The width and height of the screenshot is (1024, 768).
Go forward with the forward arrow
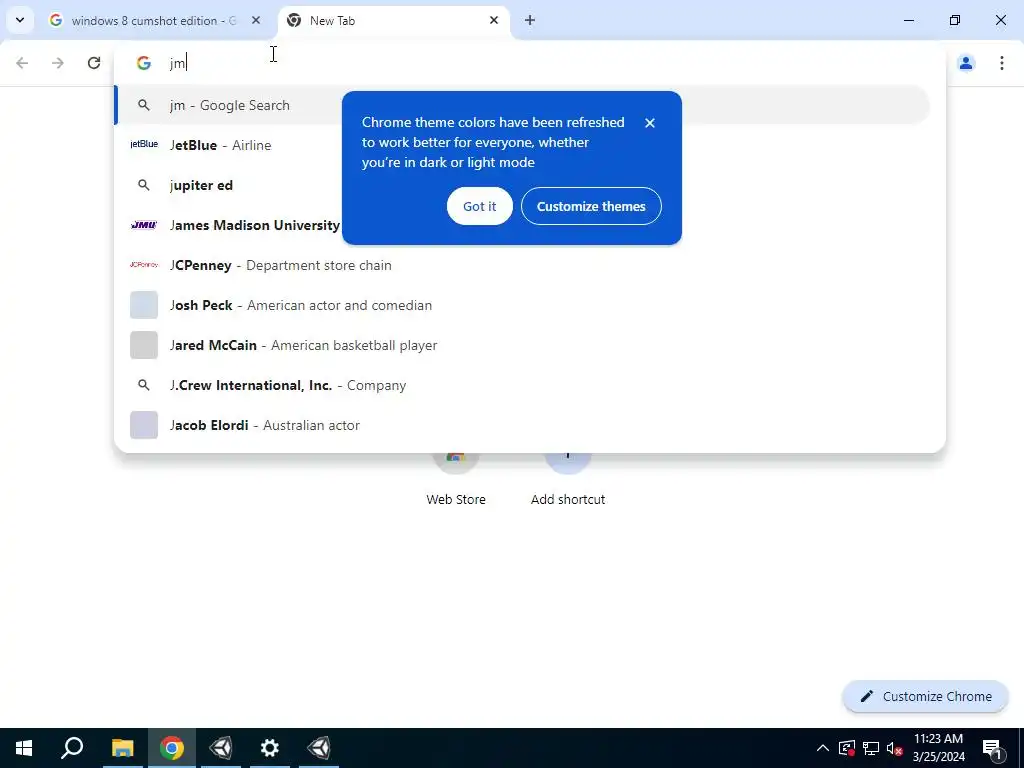point(58,63)
